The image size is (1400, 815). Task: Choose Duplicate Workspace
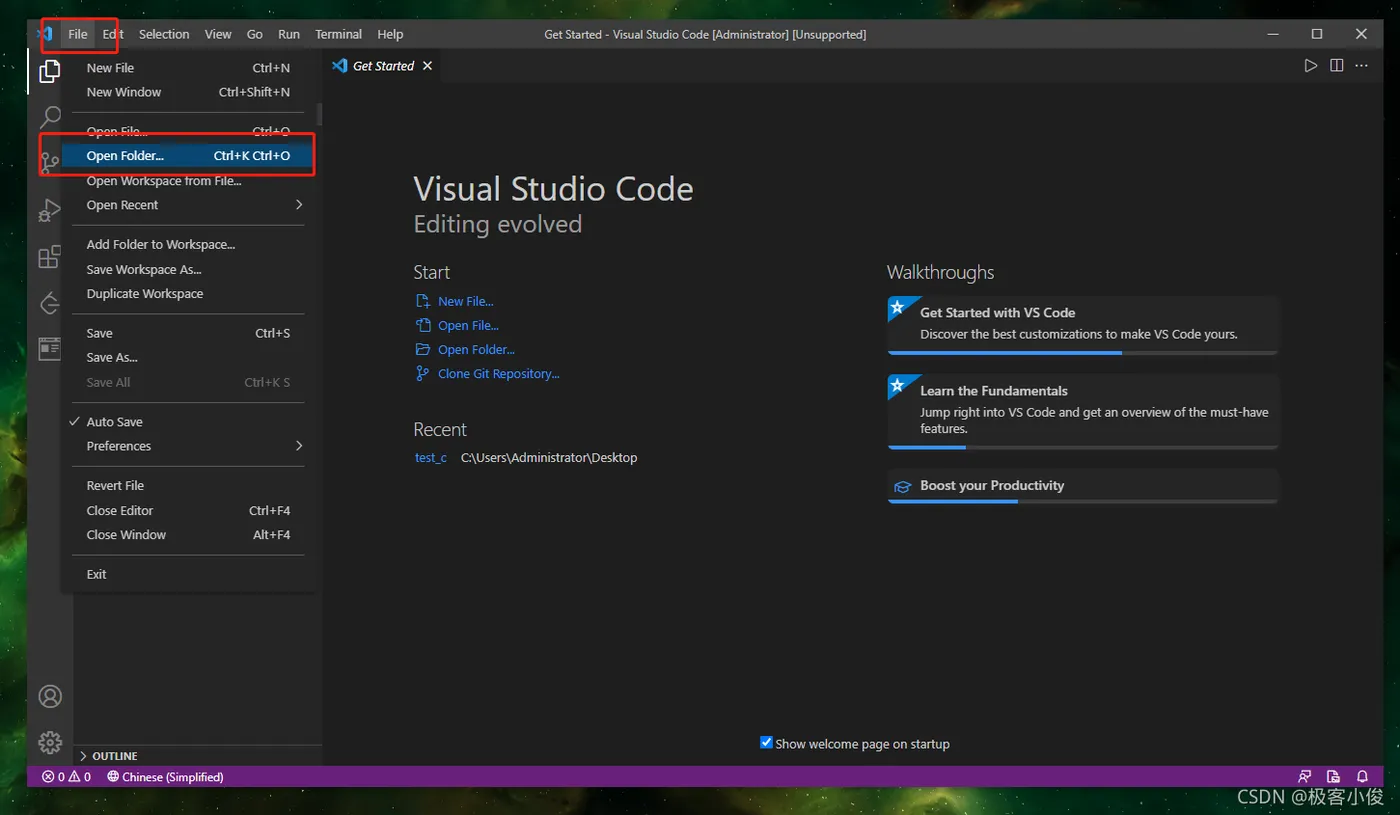pyautogui.click(x=188, y=294)
